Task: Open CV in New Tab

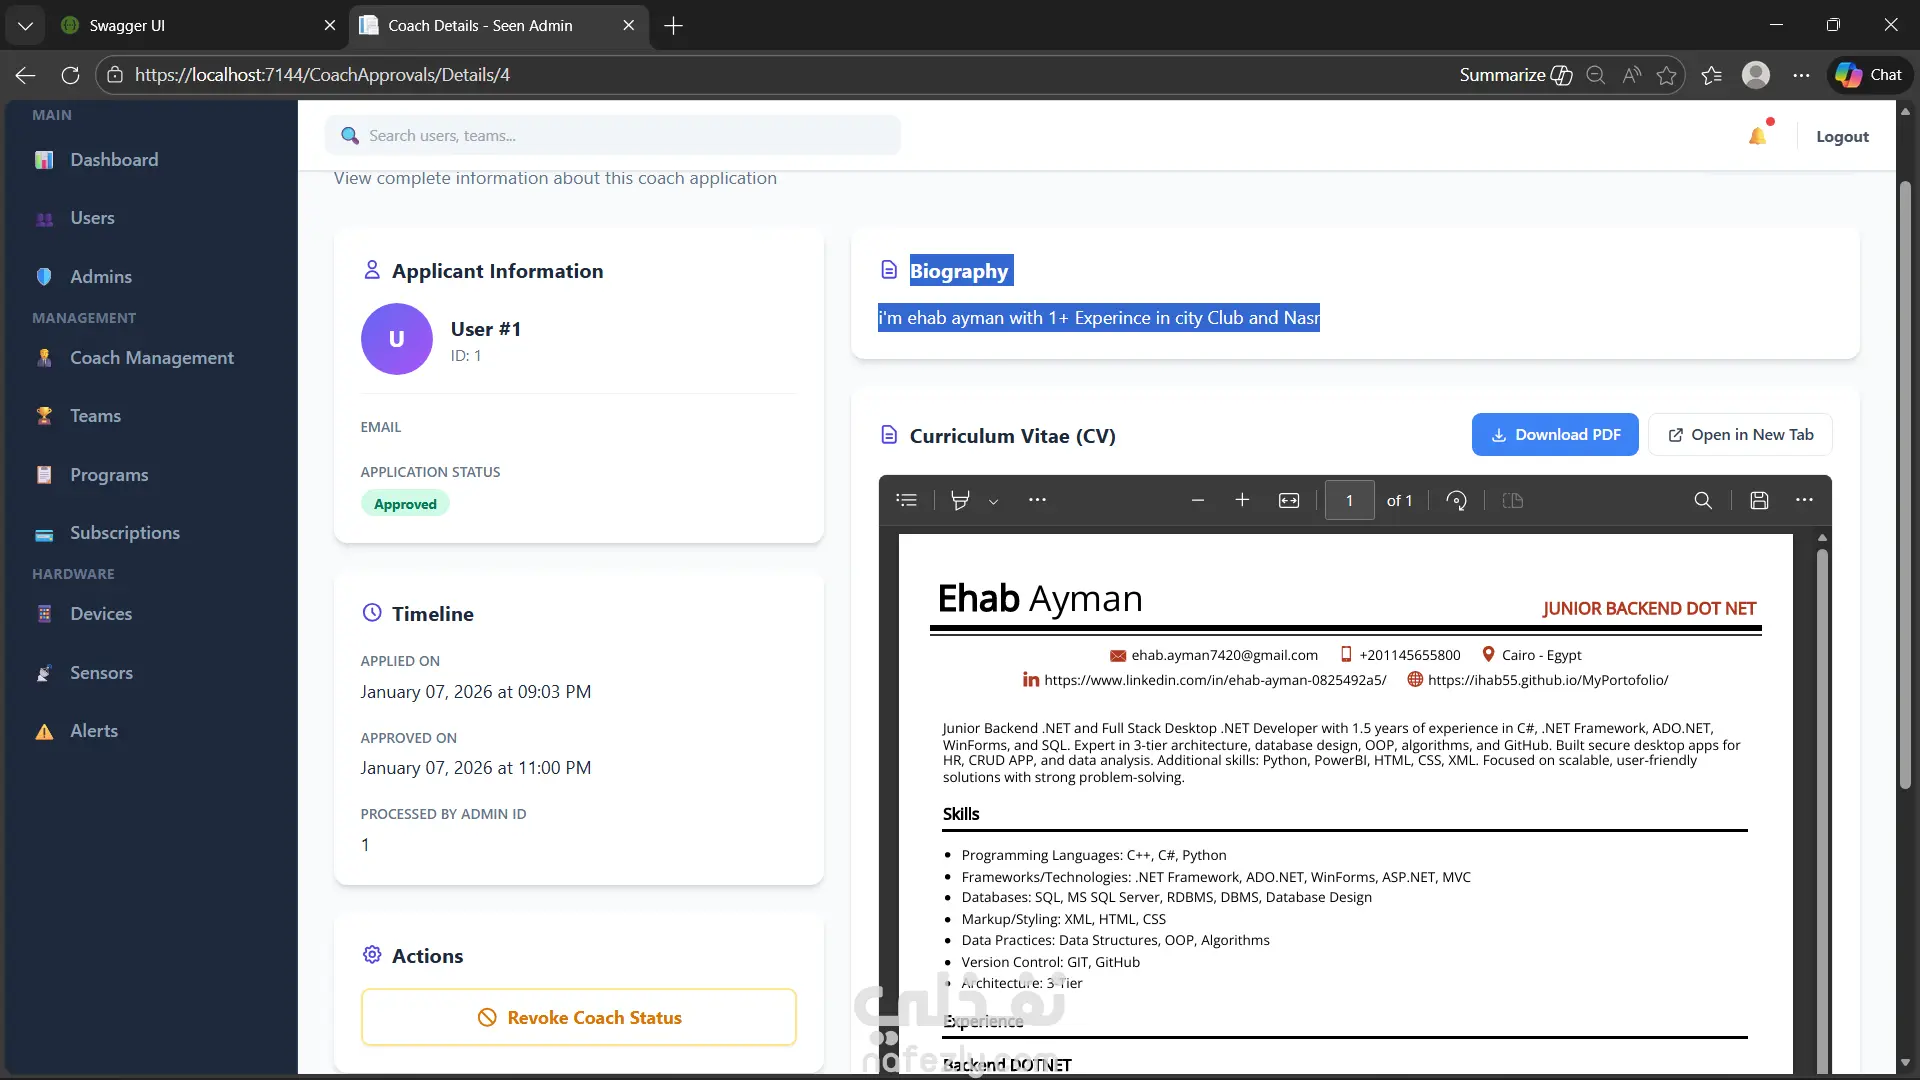Action: (1740, 434)
